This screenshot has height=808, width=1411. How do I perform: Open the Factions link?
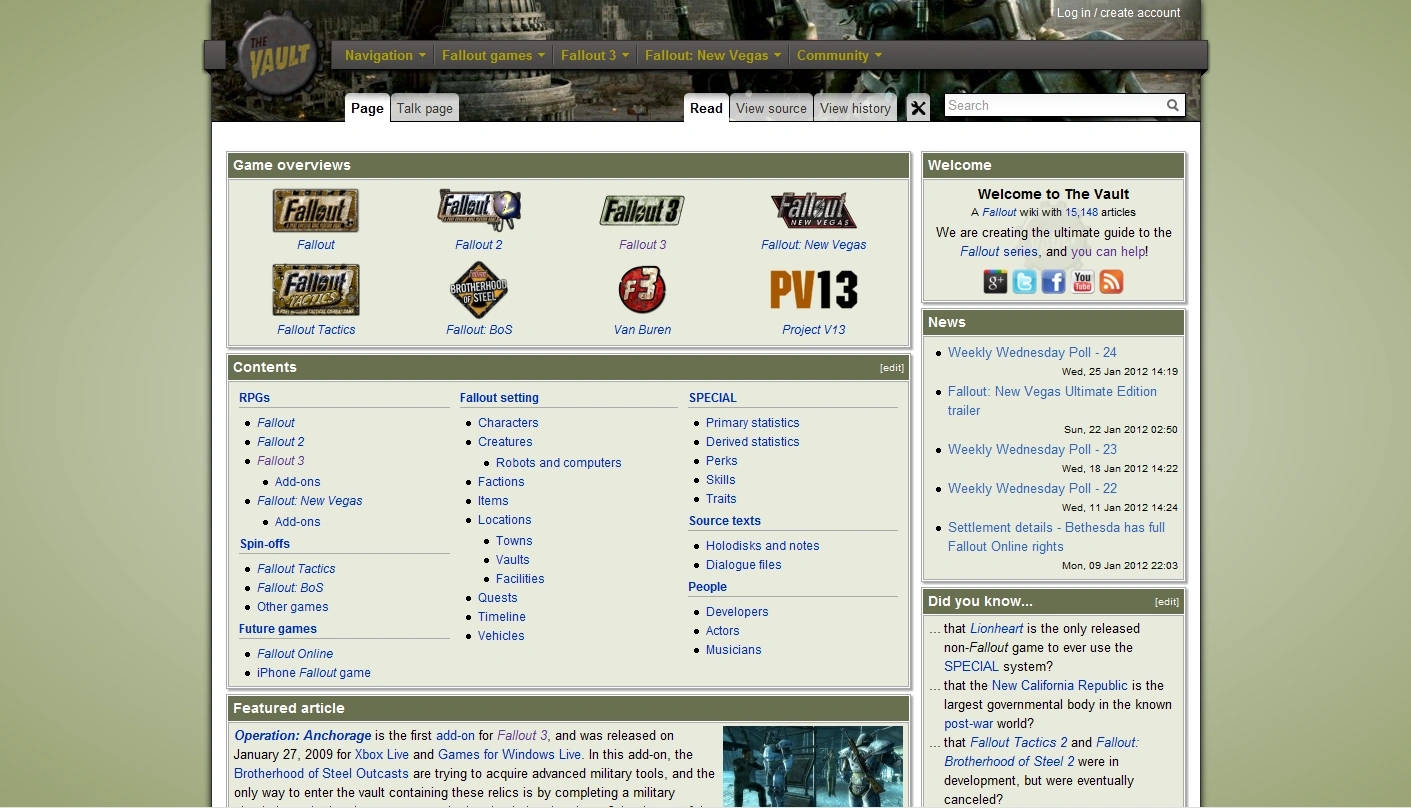[501, 482]
